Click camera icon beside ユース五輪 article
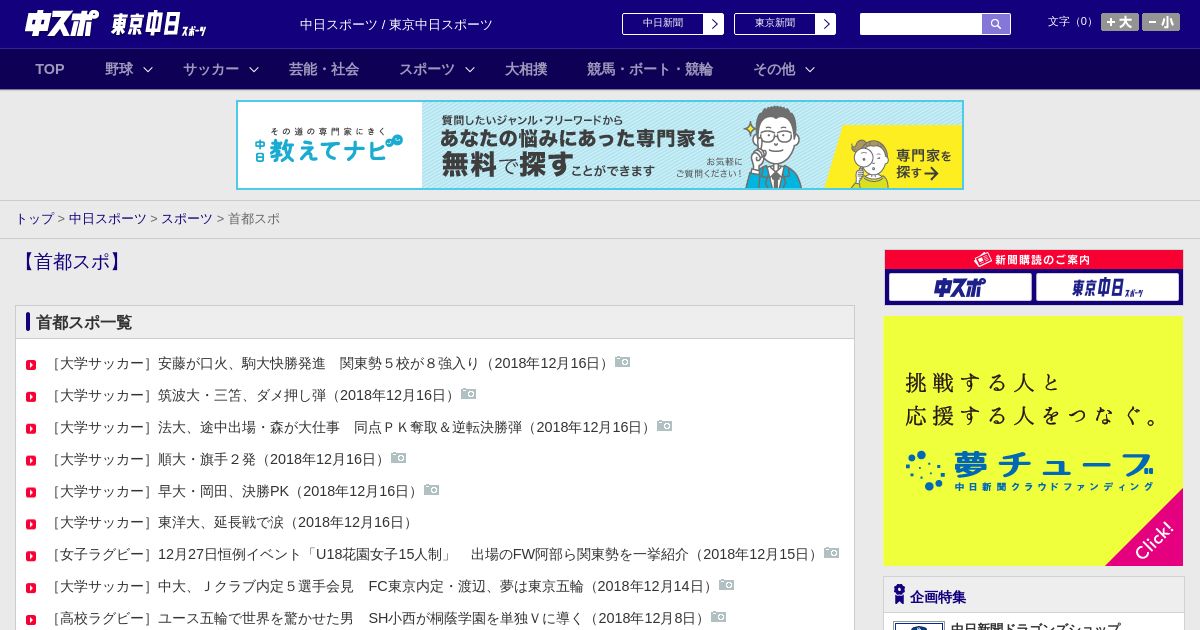Screen dimensions: 1200x630 pyautogui.click(x=718, y=617)
